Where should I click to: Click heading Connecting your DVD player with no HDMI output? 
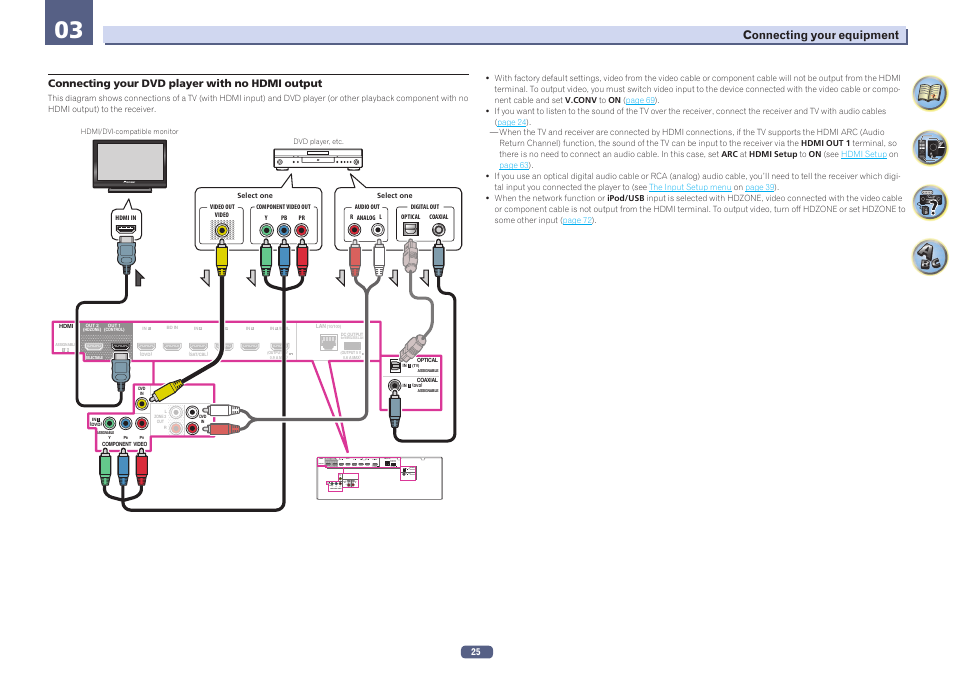click(x=185, y=83)
